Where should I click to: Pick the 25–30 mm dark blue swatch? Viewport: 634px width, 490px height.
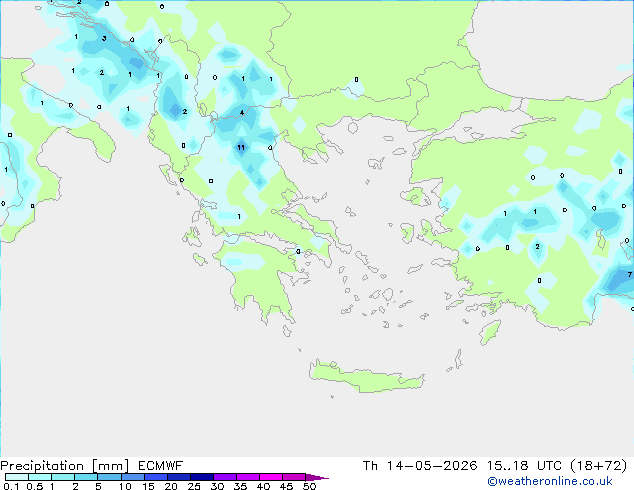(x=202, y=477)
